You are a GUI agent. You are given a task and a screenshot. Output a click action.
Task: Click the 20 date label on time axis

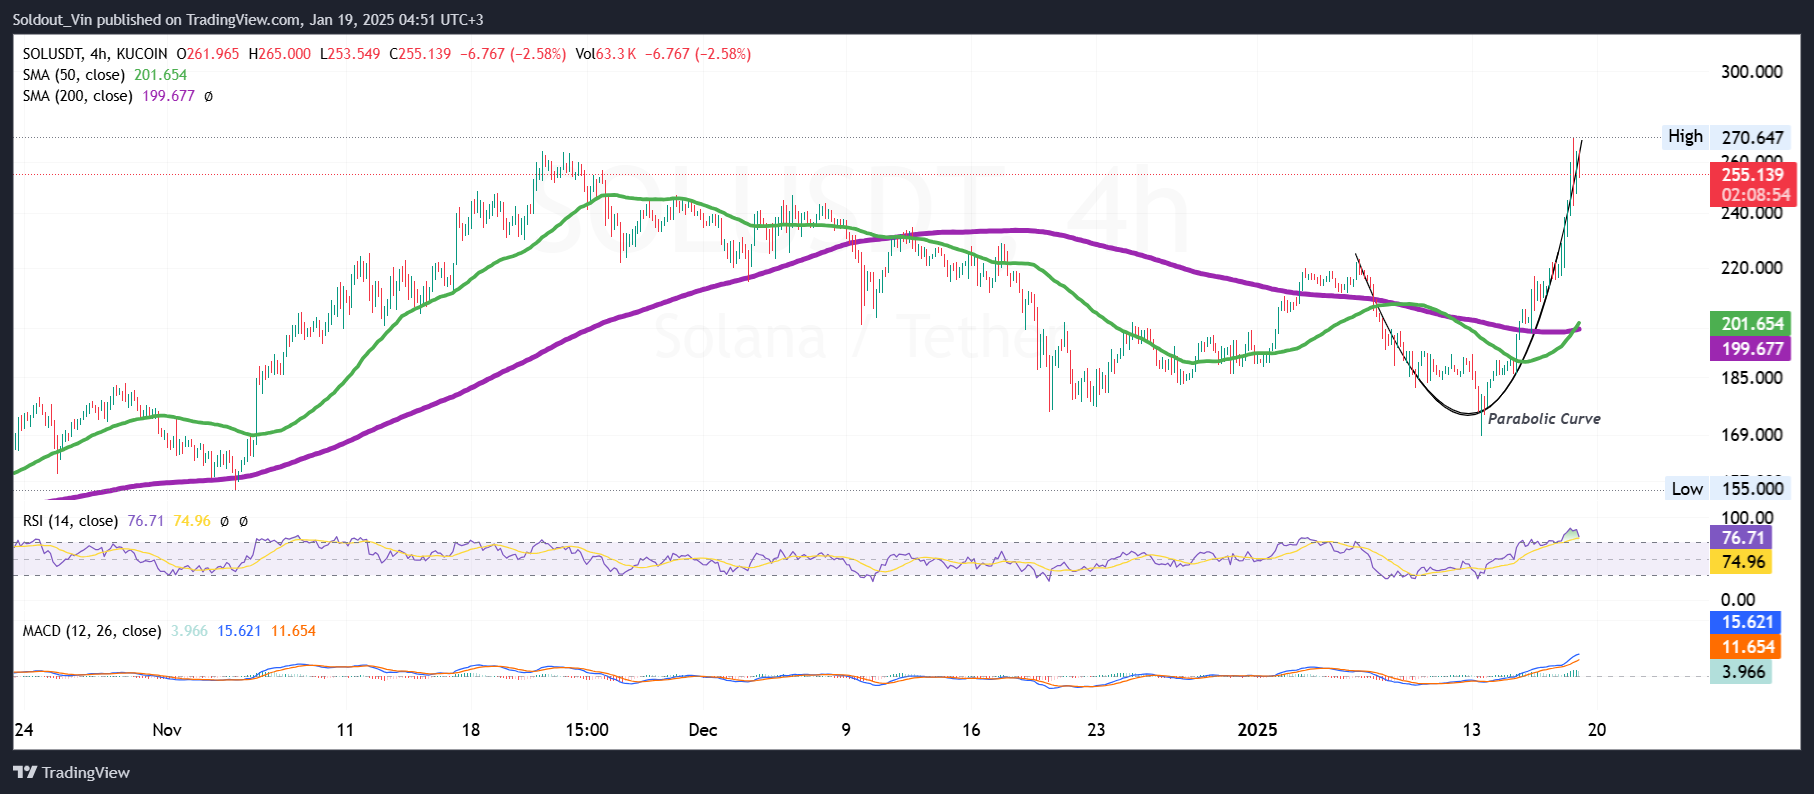tap(1597, 730)
